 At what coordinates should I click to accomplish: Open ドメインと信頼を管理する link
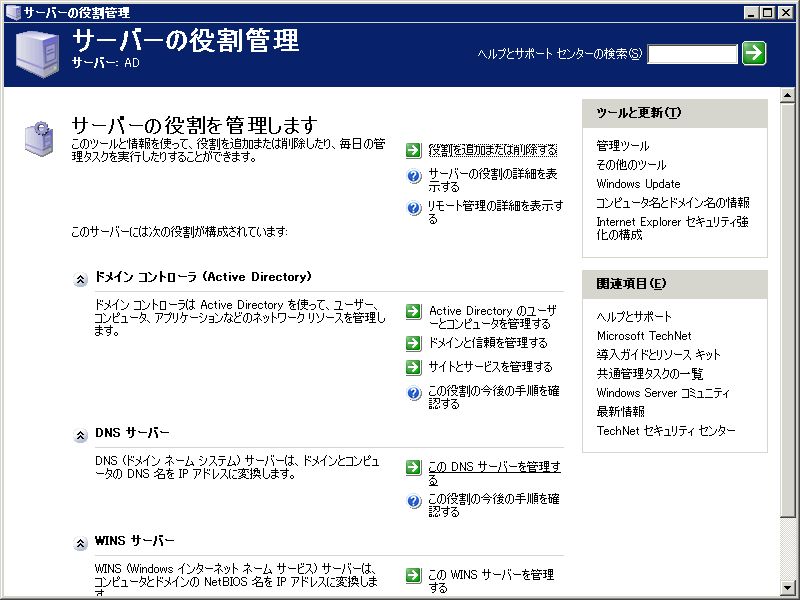coord(488,343)
